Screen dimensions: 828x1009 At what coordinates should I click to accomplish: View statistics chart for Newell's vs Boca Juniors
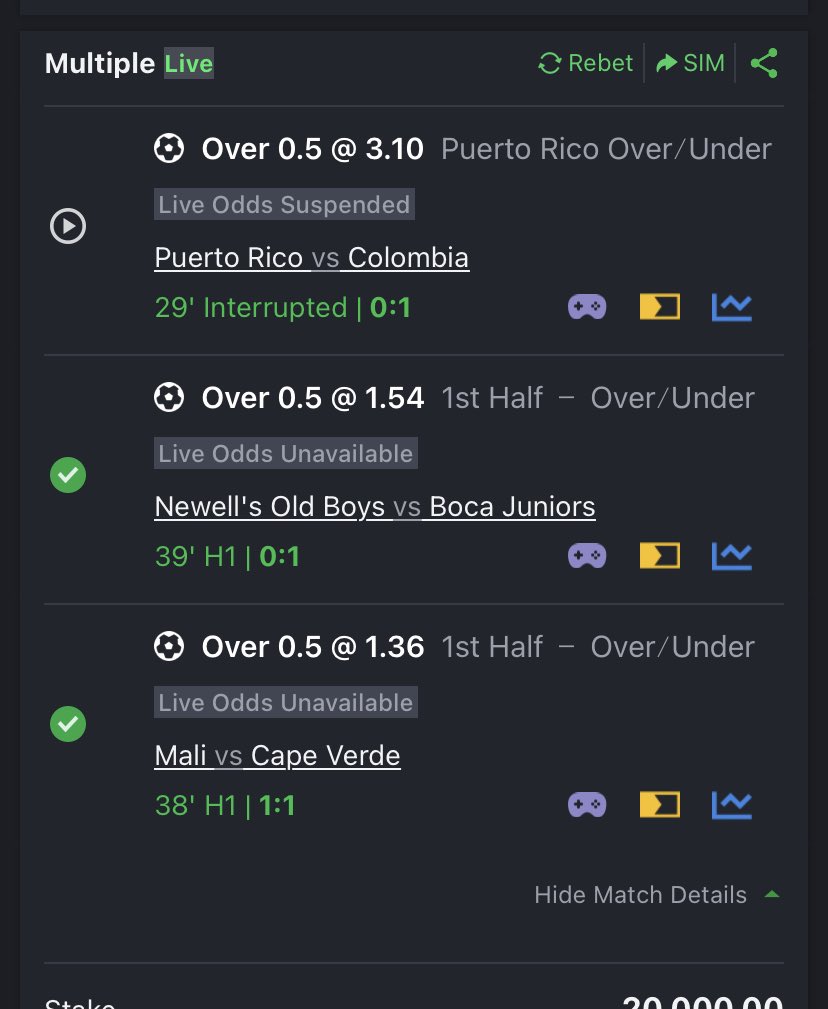(x=731, y=556)
